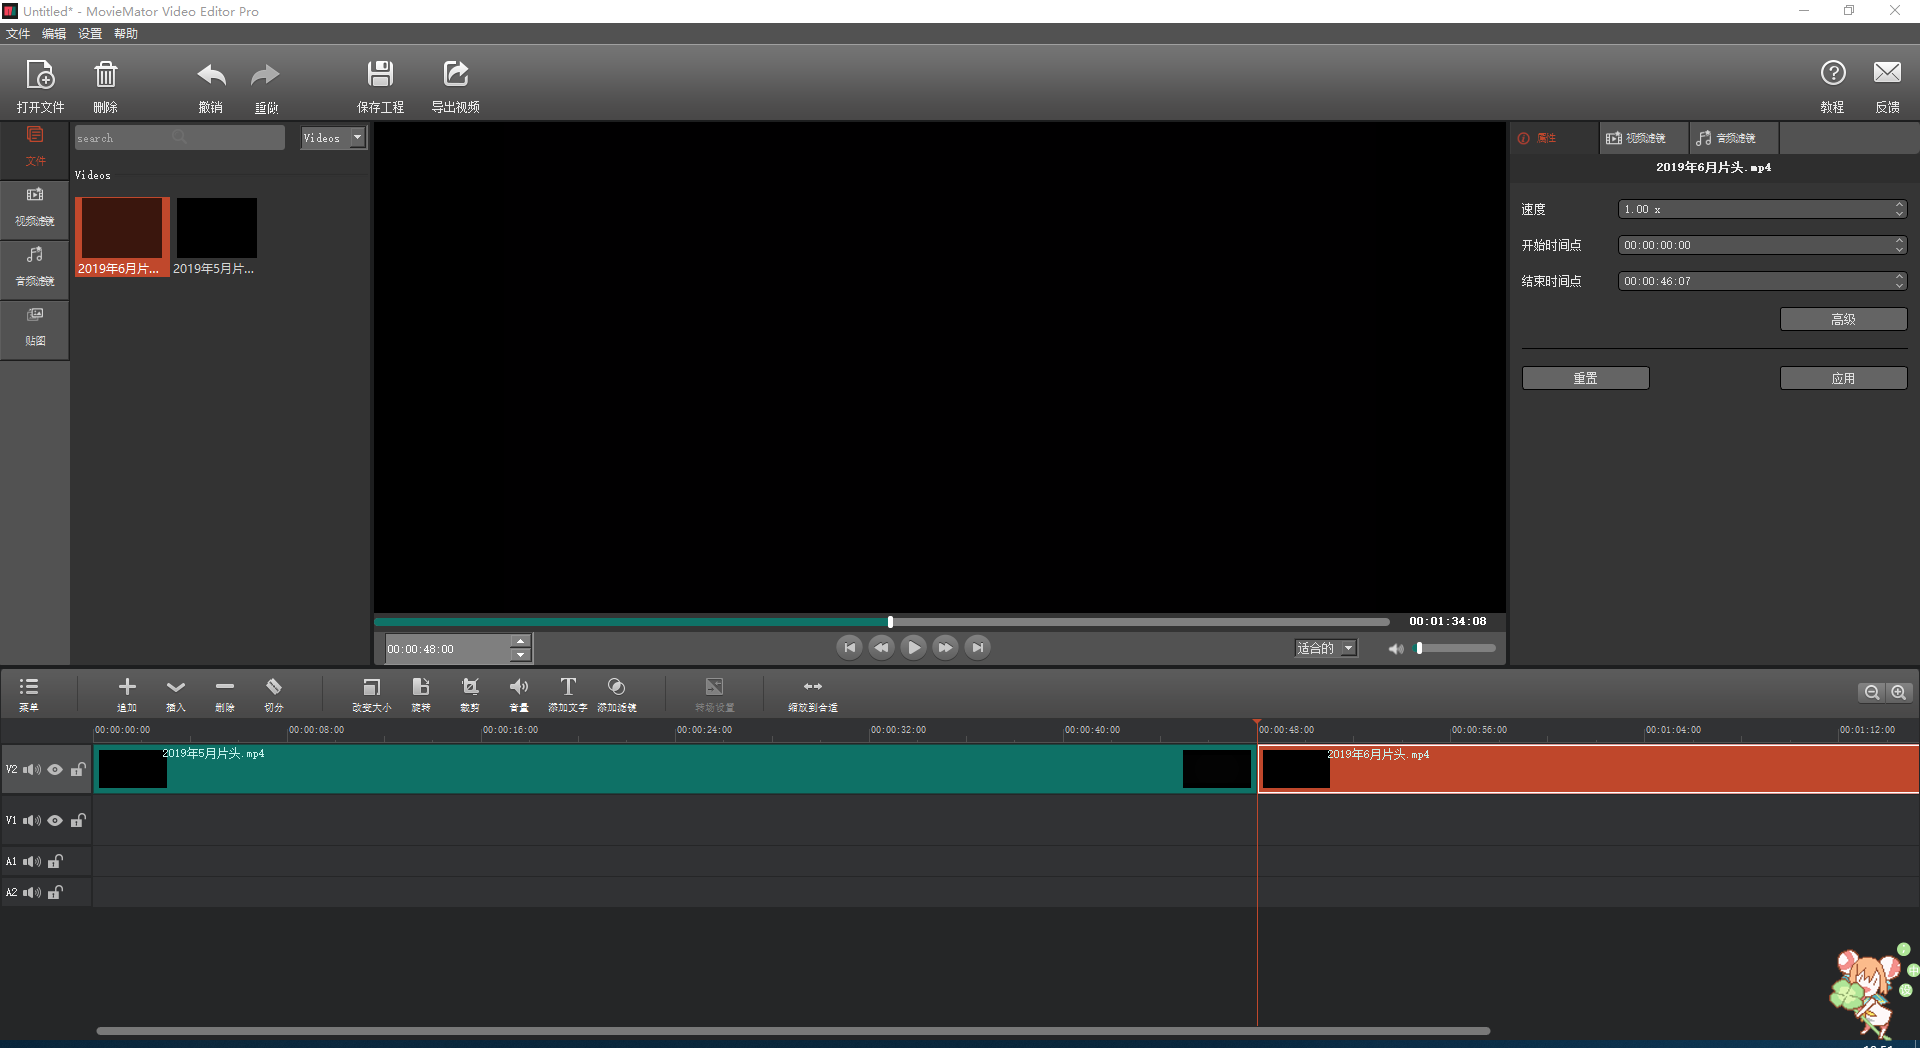Image resolution: width=1920 pixels, height=1048 pixels.
Task: Open 改变大小 resize tool
Action: click(371, 687)
